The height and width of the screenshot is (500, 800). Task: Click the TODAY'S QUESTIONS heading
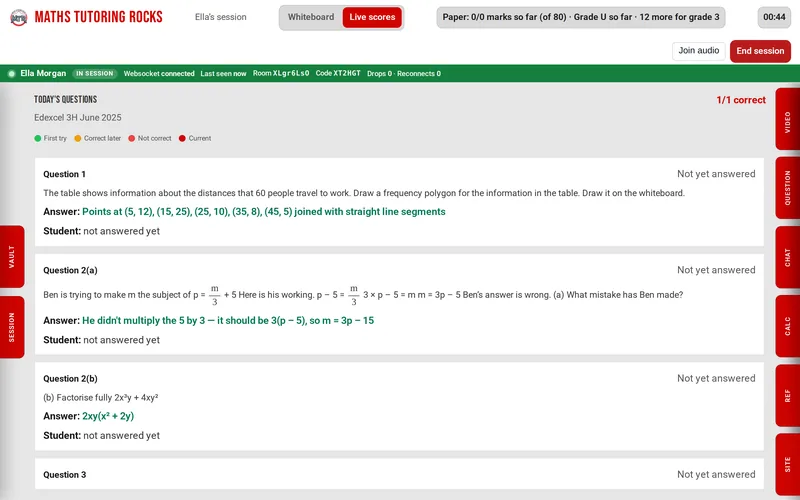(x=65, y=99)
